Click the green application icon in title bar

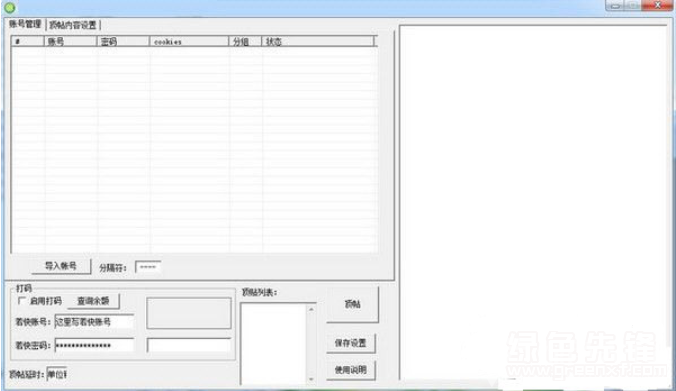(x=9, y=7)
